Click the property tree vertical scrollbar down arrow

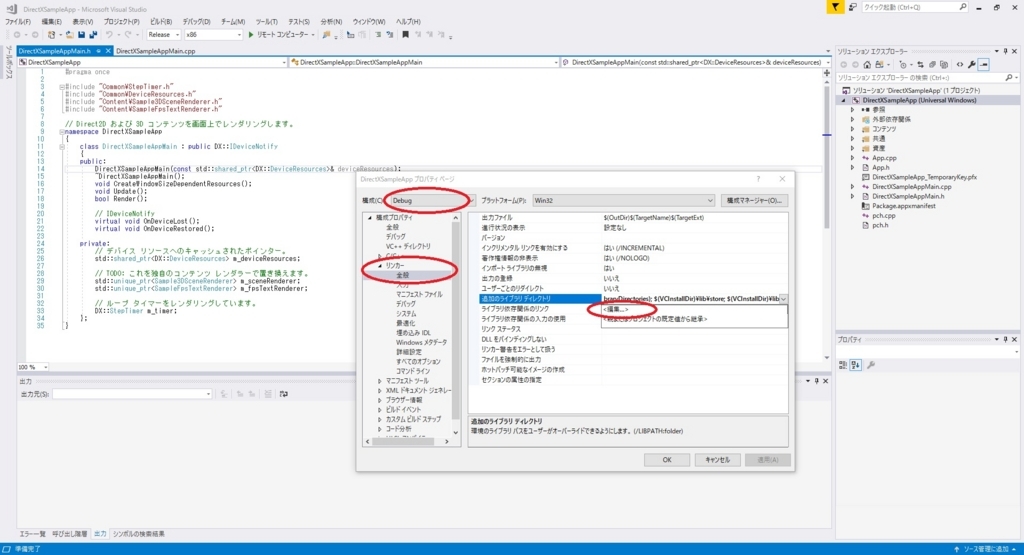[455, 432]
